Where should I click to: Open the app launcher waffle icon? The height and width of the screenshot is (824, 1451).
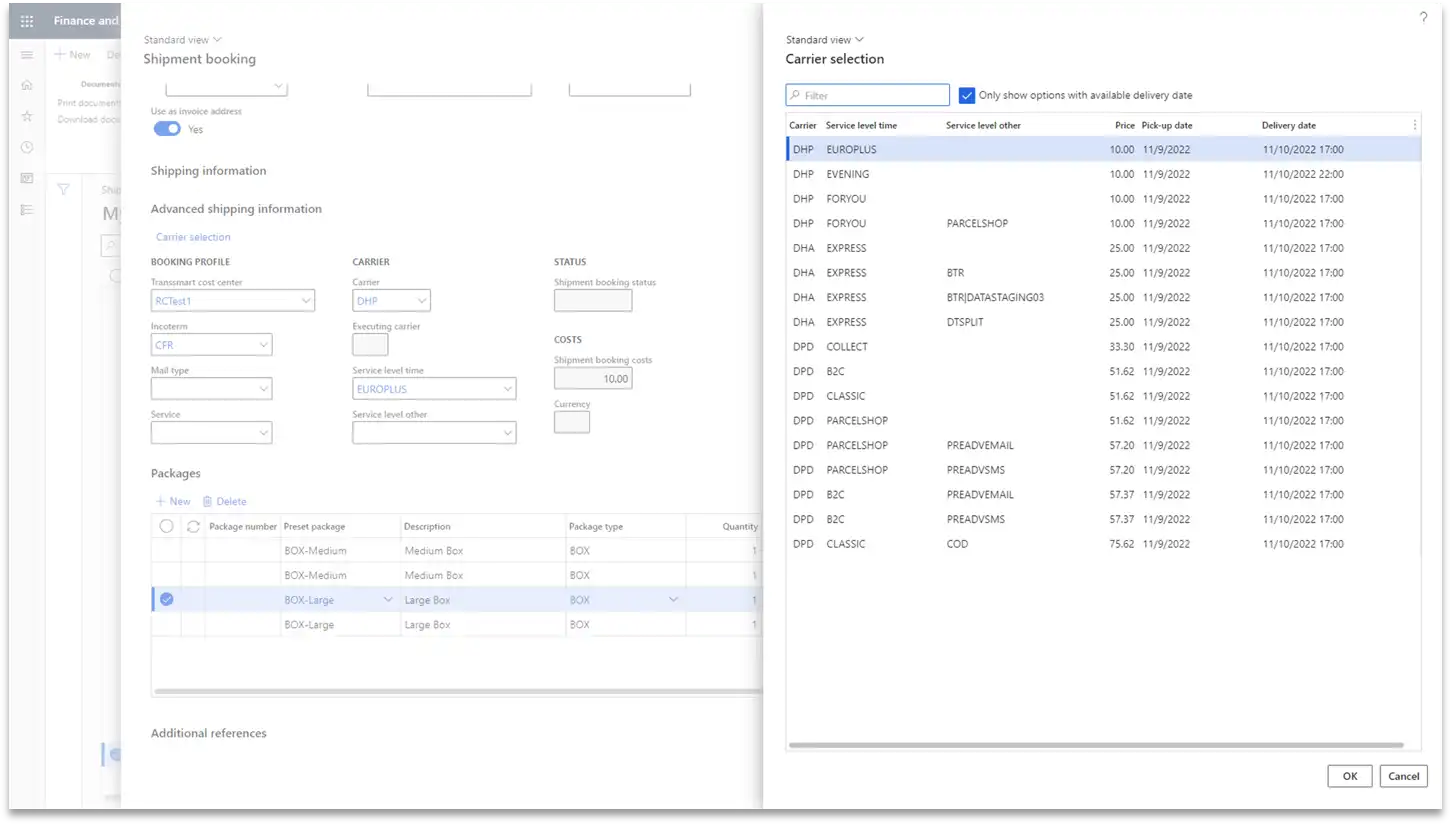click(x=27, y=20)
